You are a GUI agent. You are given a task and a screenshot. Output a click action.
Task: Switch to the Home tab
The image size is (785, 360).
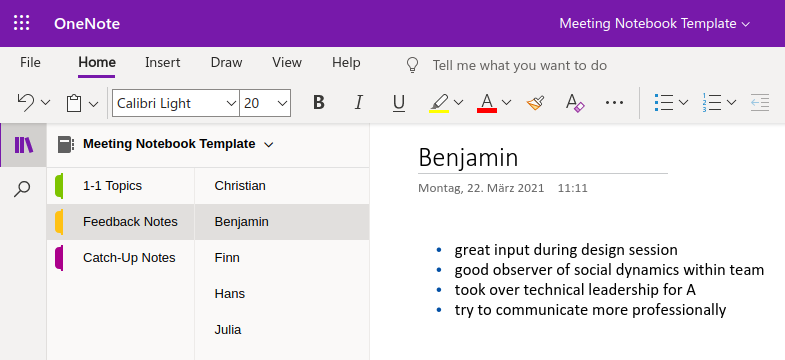(97, 63)
